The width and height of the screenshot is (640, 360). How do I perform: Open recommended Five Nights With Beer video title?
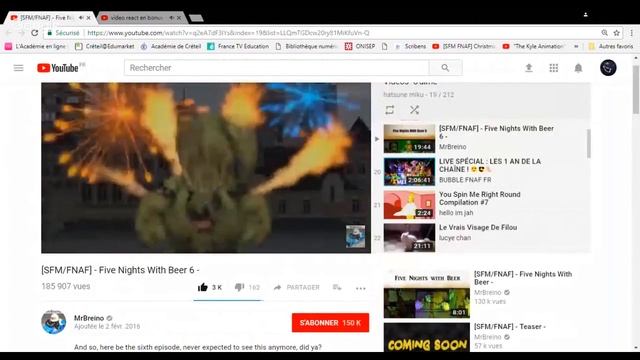click(x=523, y=278)
